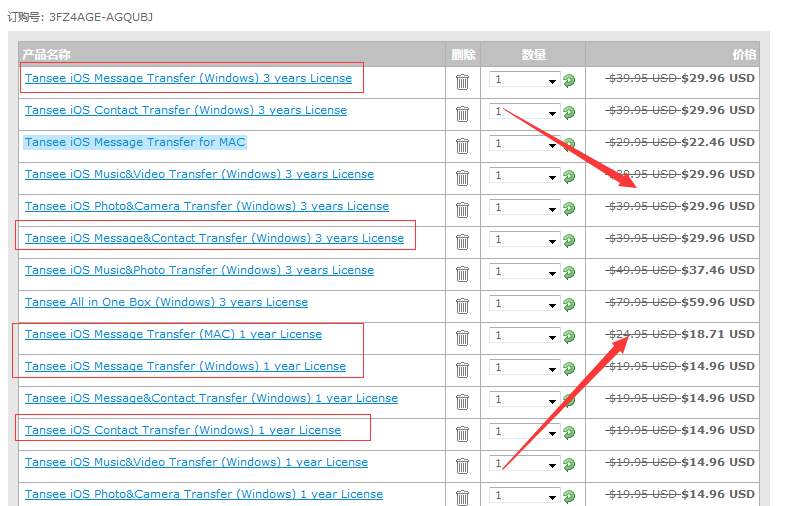Select the $59.96 USD price text
Viewport: 785px width, 506px height.
coord(718,302)
